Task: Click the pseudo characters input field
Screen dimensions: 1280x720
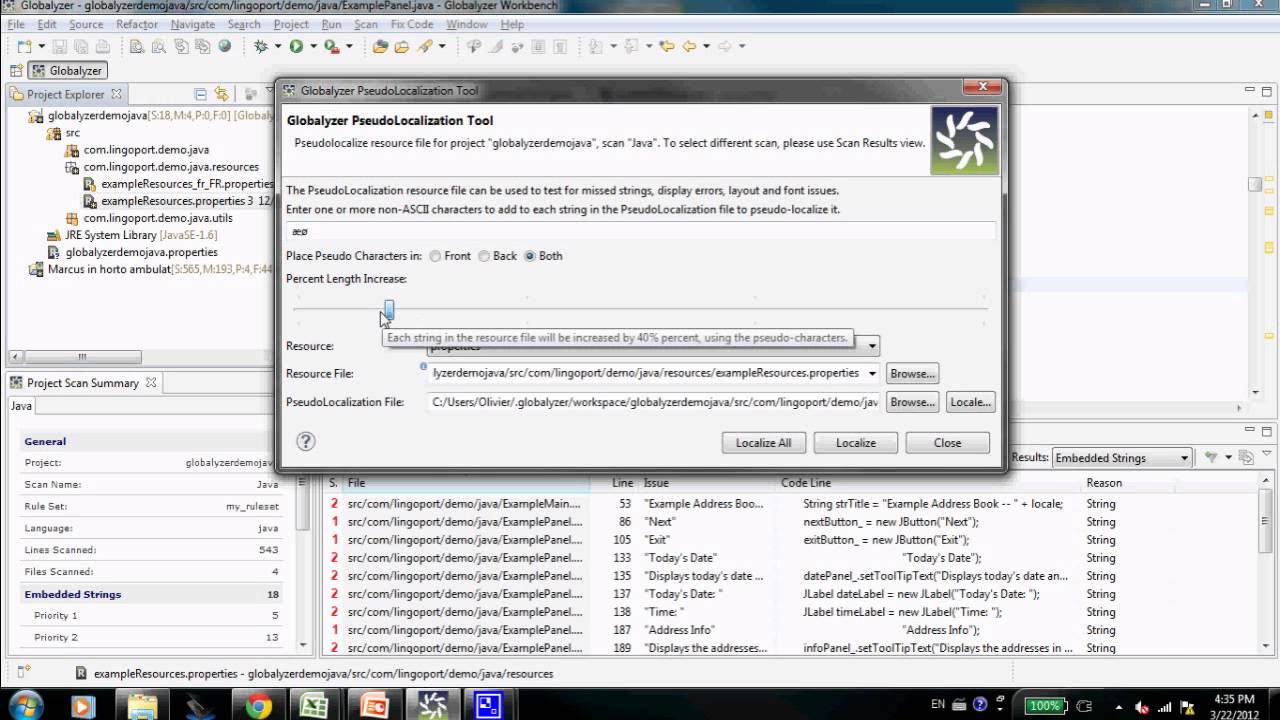Action: pyautogui.click(x=640, y=231)
